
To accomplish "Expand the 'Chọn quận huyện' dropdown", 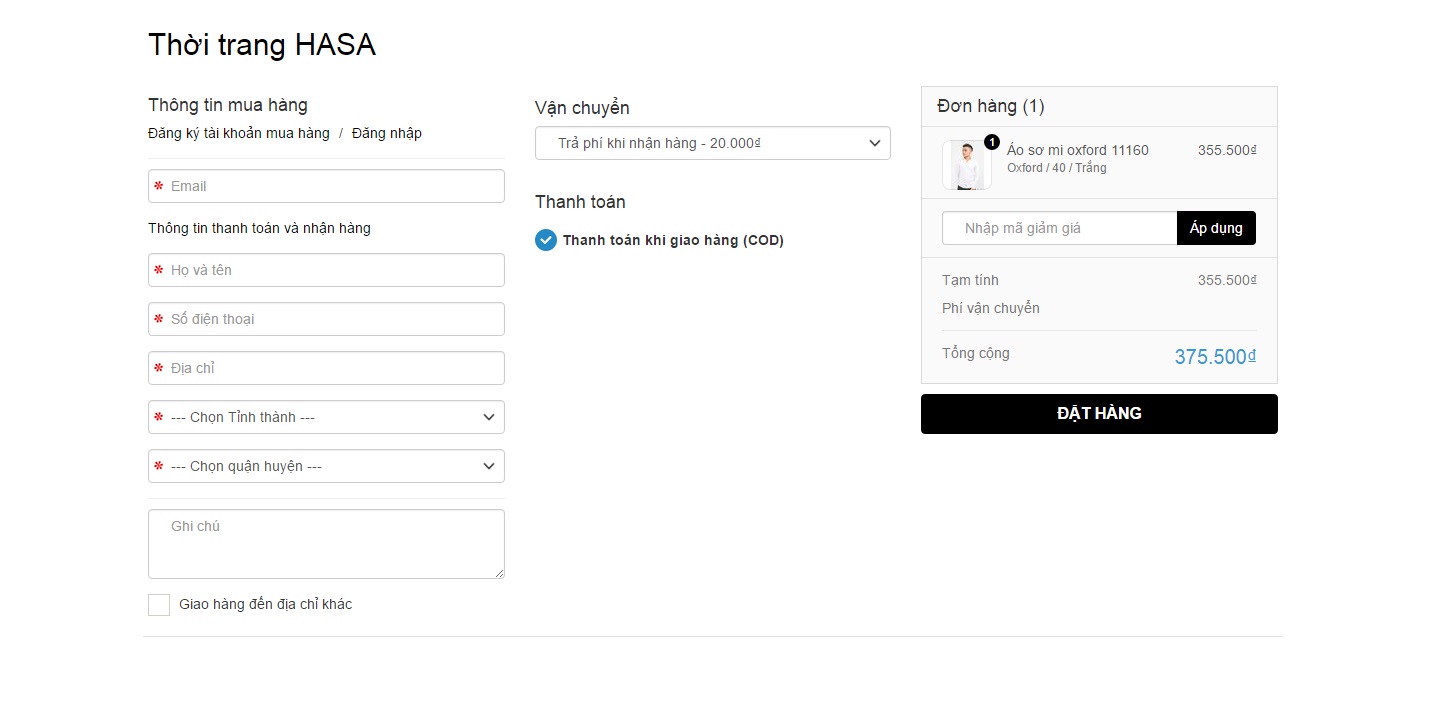I will tap(326, 466).
